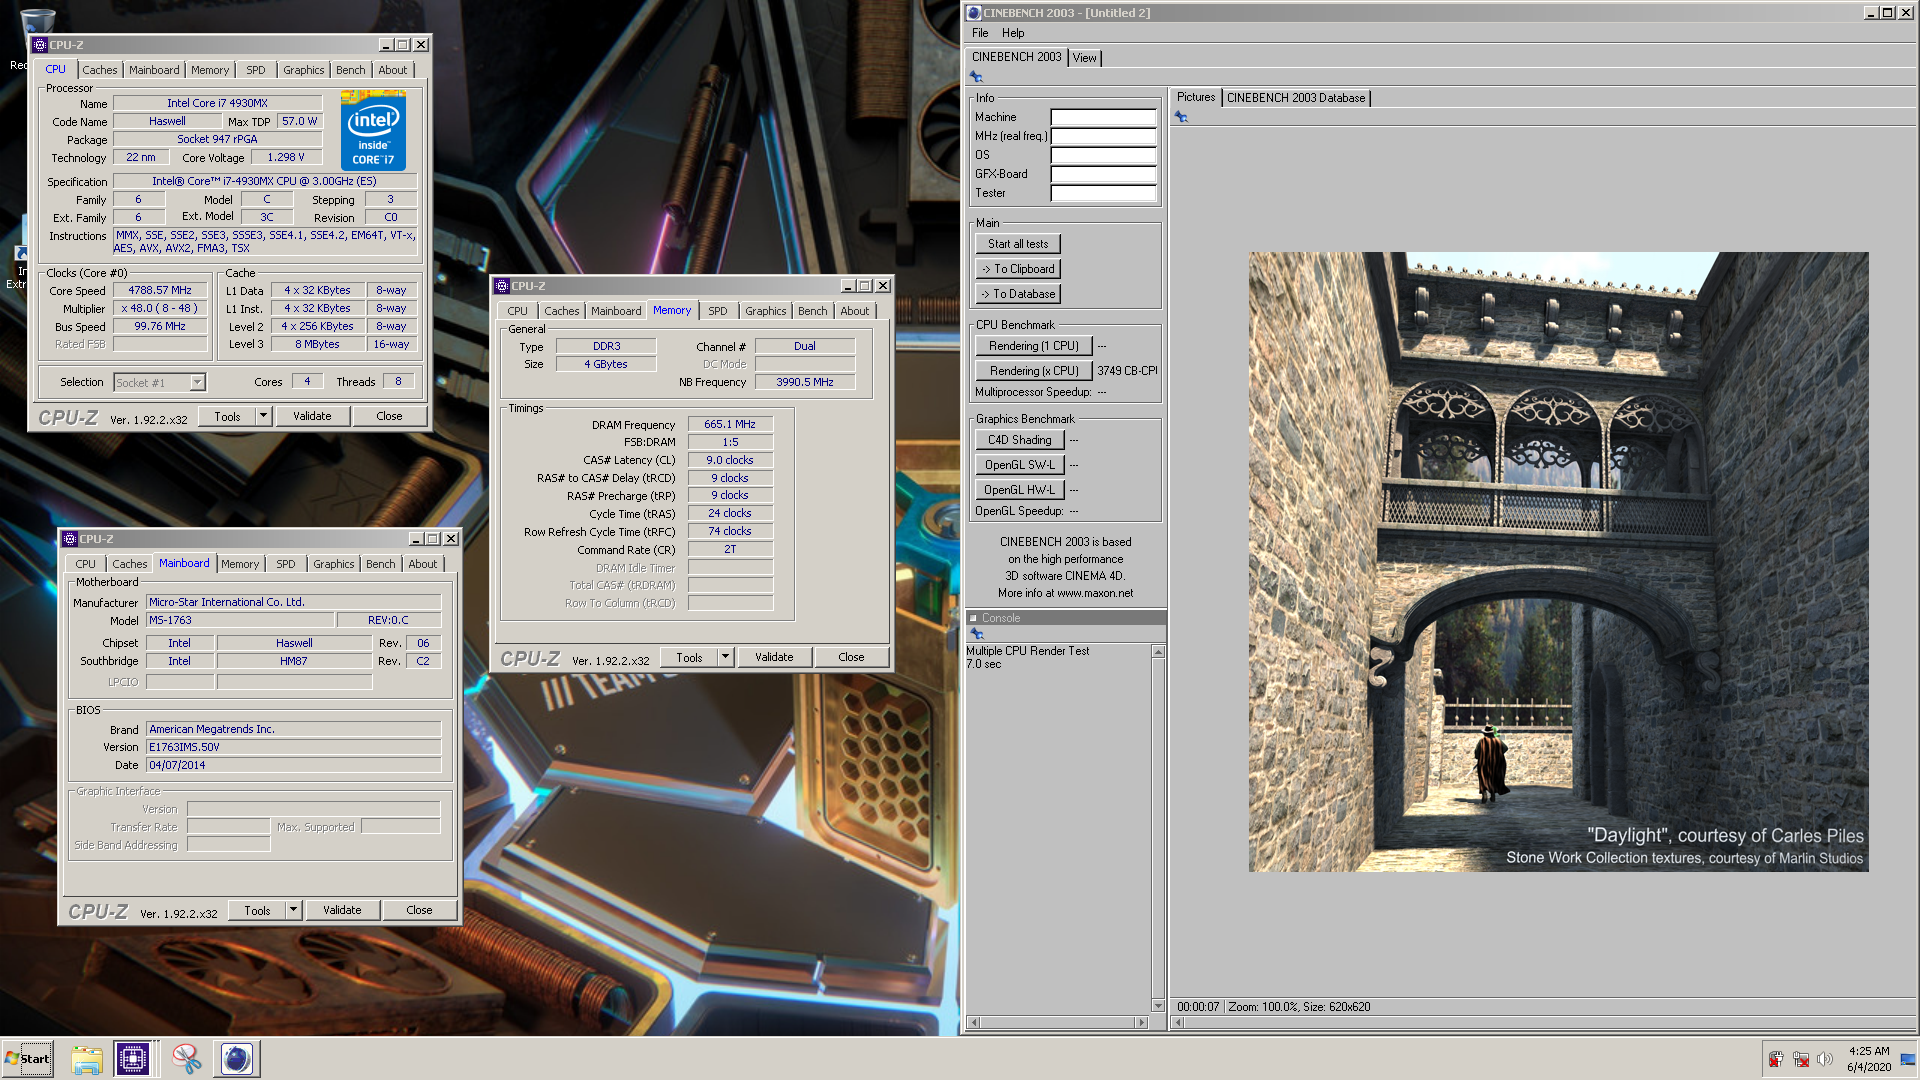This screenshot has width=1920, height=1080.
Task: Open Bench tab in Memory CPU-Z window
Action: click(813, 311)
